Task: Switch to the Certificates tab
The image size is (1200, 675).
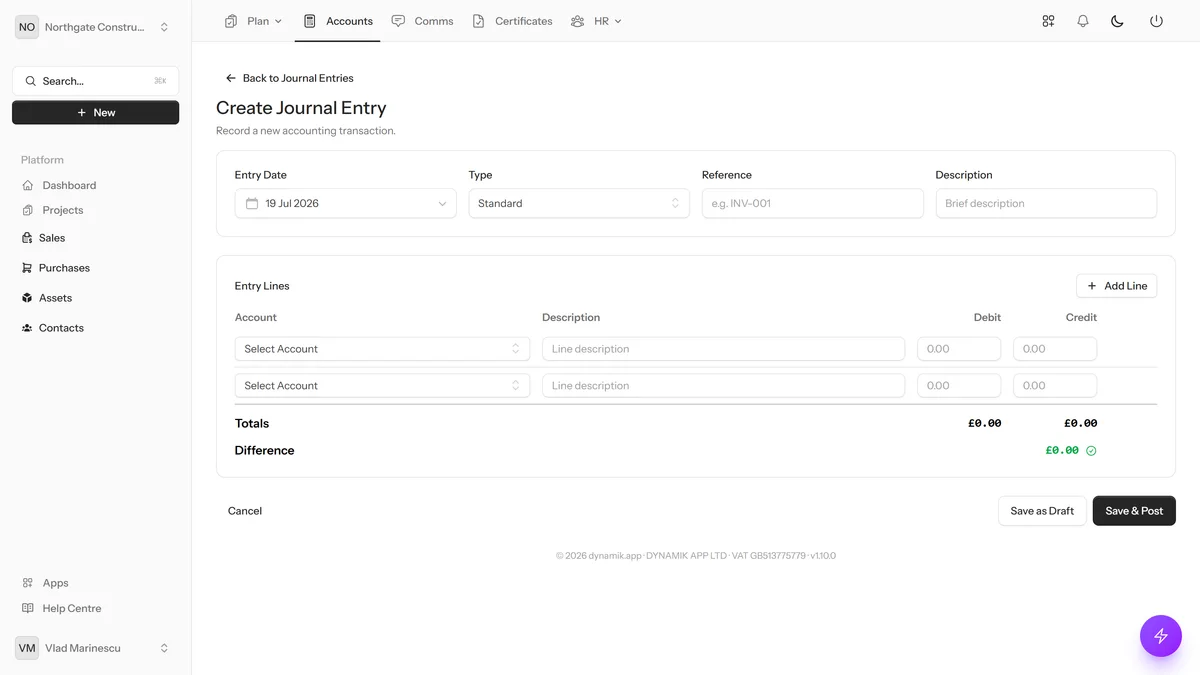Action: tap(512, 21)
